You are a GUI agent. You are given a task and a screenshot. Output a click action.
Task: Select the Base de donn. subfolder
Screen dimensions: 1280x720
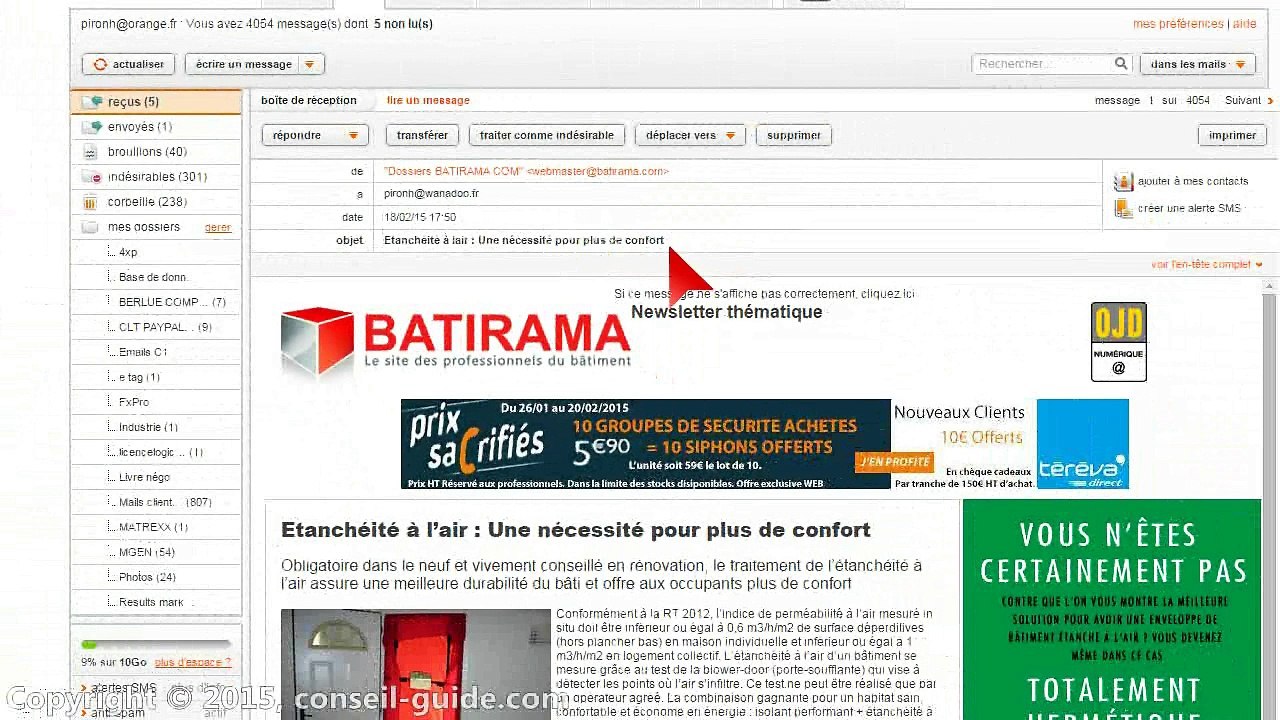153,277
